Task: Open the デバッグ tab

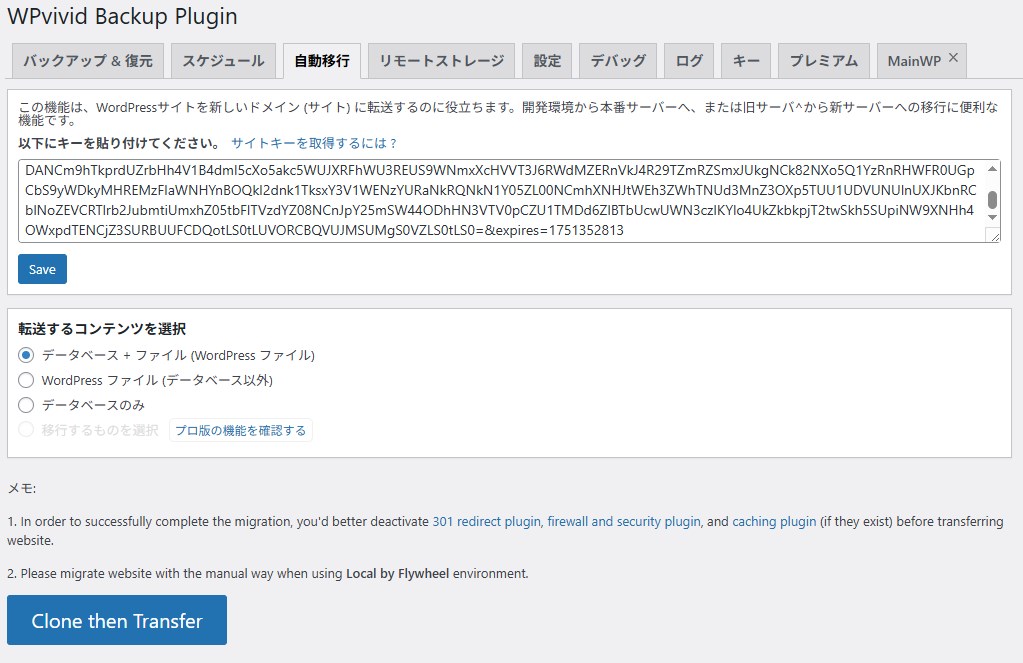Action: [x=618, y=61]
